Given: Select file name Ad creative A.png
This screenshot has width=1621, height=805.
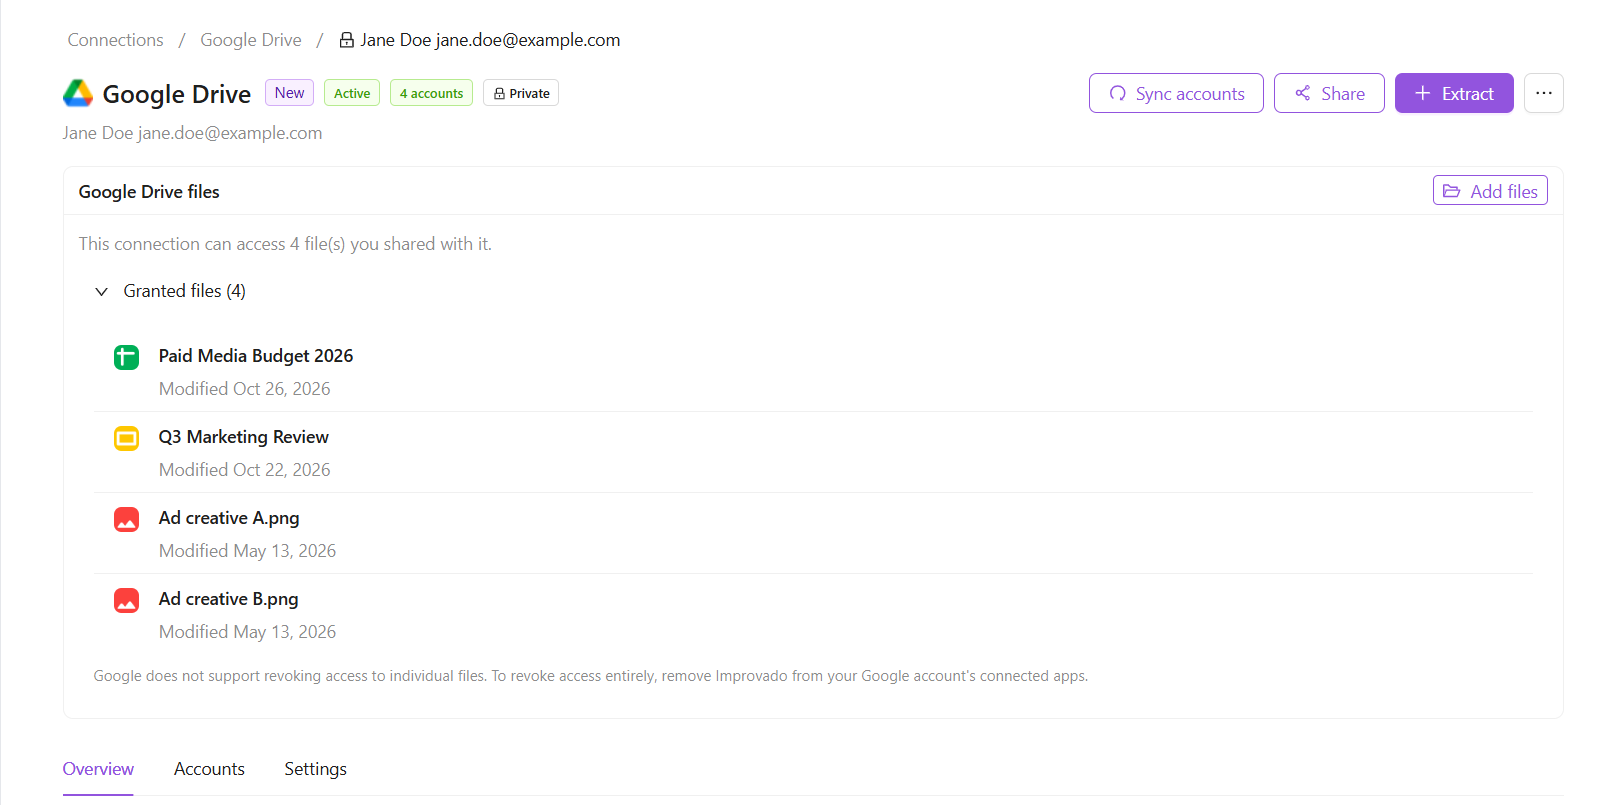Looking at the screenshot, I should 229,518.
